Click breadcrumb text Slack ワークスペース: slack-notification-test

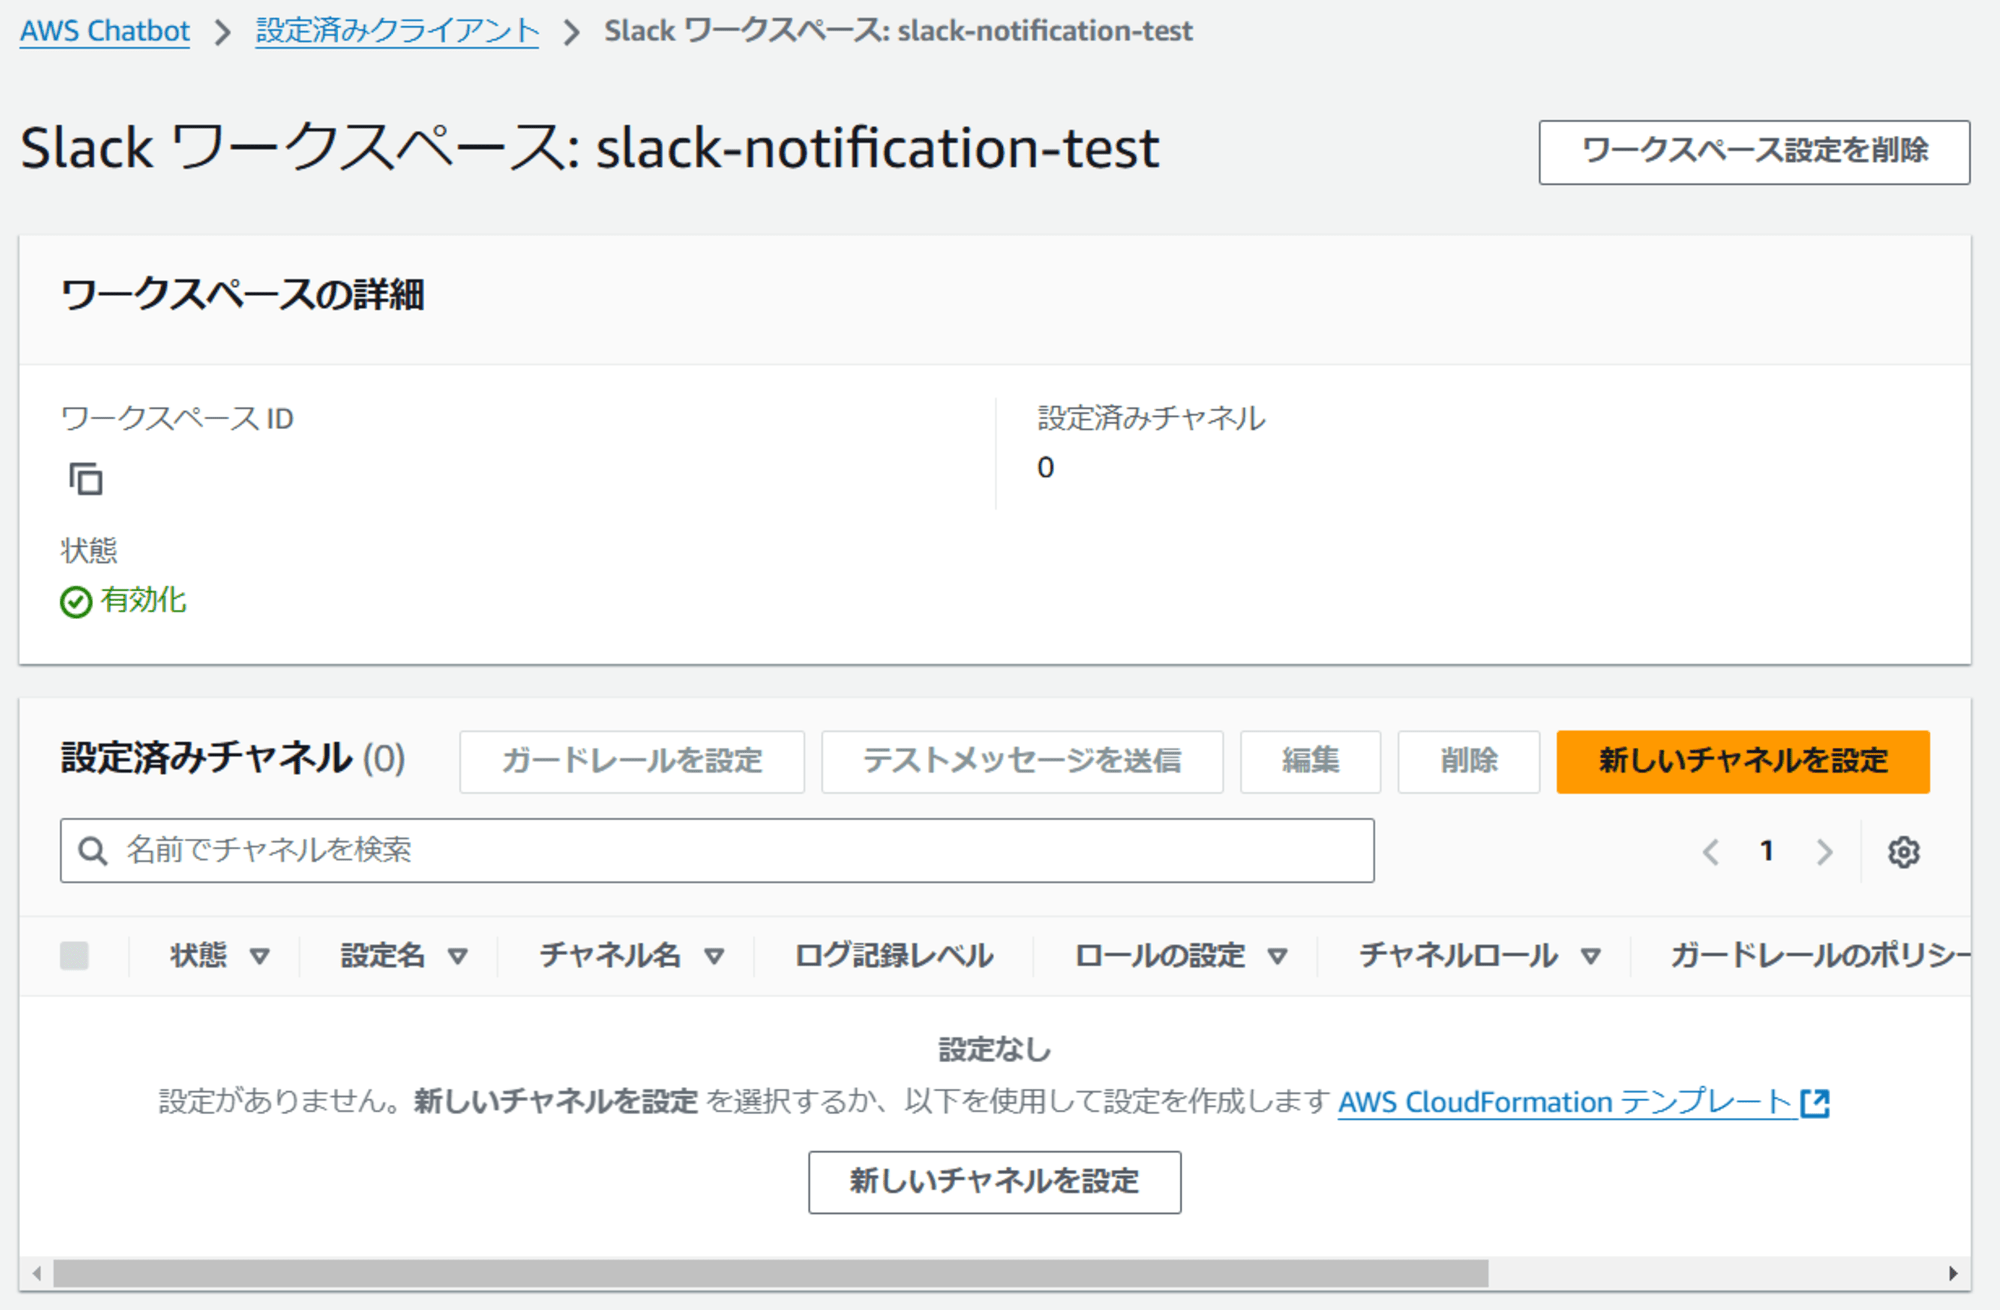coord(898,31)
